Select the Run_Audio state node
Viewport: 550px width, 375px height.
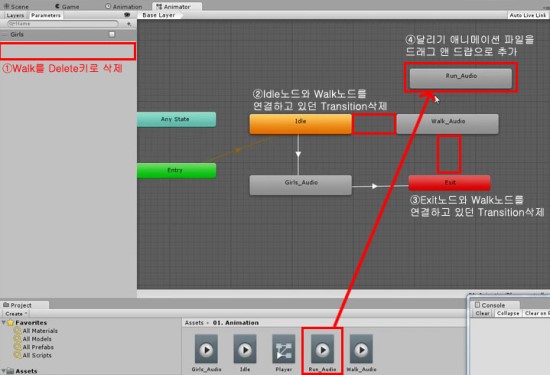point(461,78)
